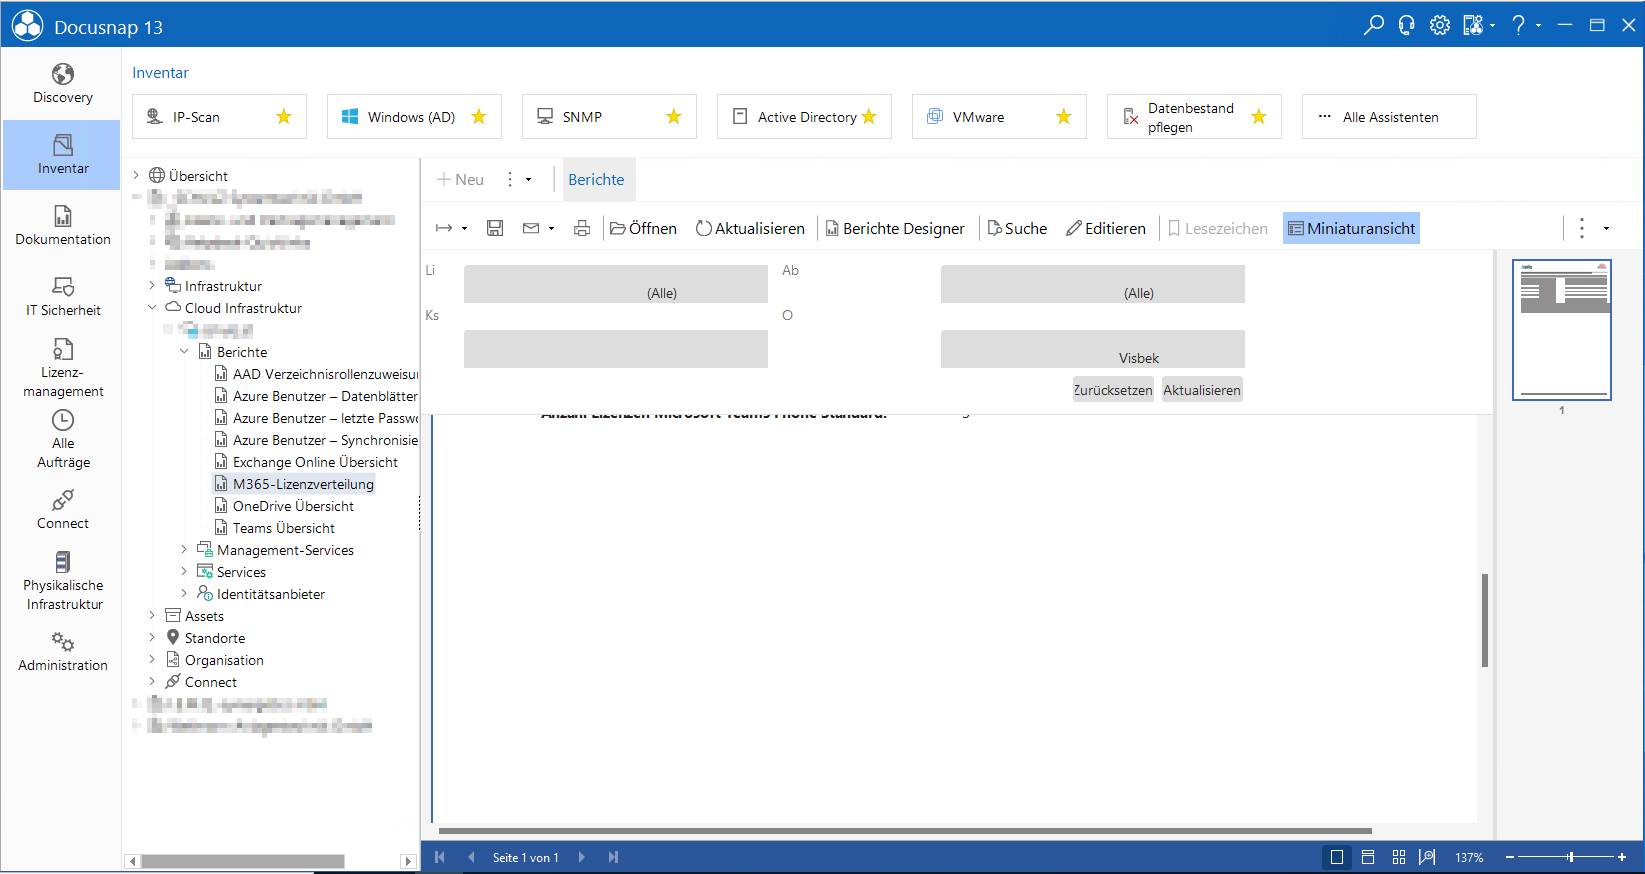1645x874 pixels.
Task: Open the Discovery module in sidebar
Action: coord(62,84)
